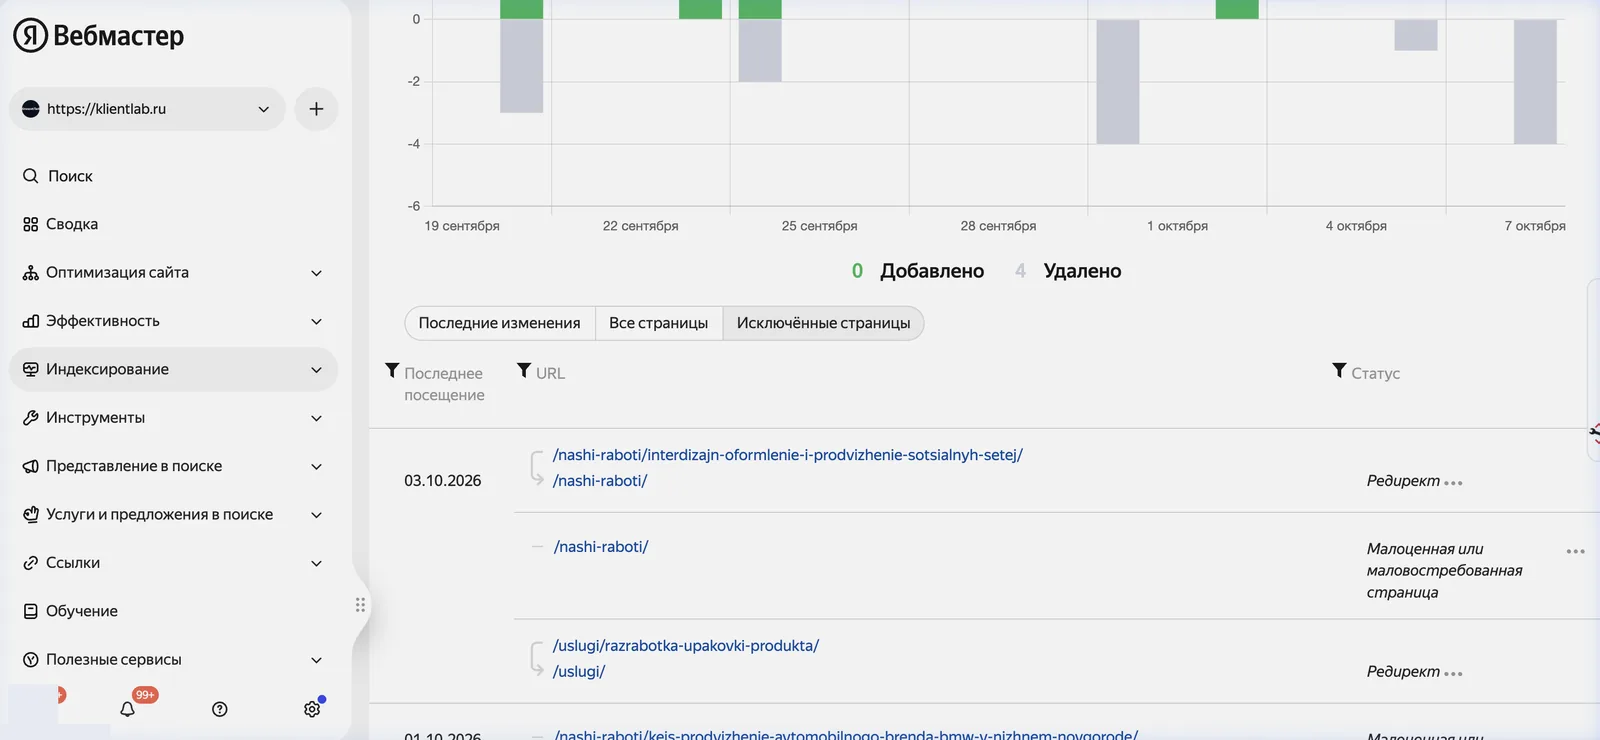
Task: Expand Инструменты section
Action: click(173, 418)
